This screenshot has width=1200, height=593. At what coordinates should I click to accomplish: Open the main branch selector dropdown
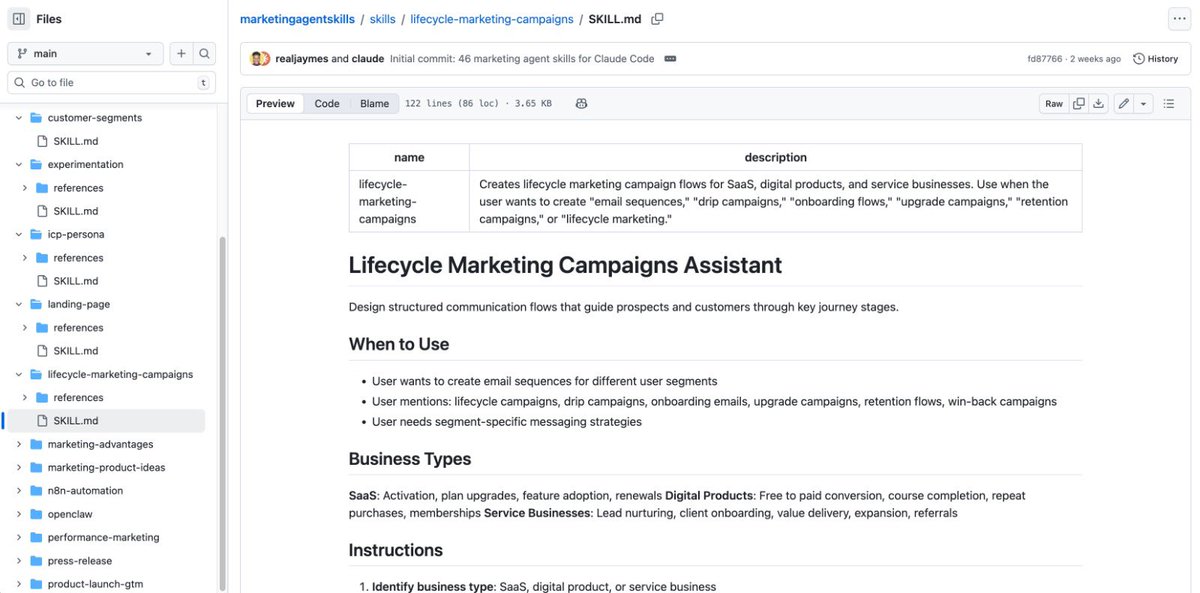point(85,54)
